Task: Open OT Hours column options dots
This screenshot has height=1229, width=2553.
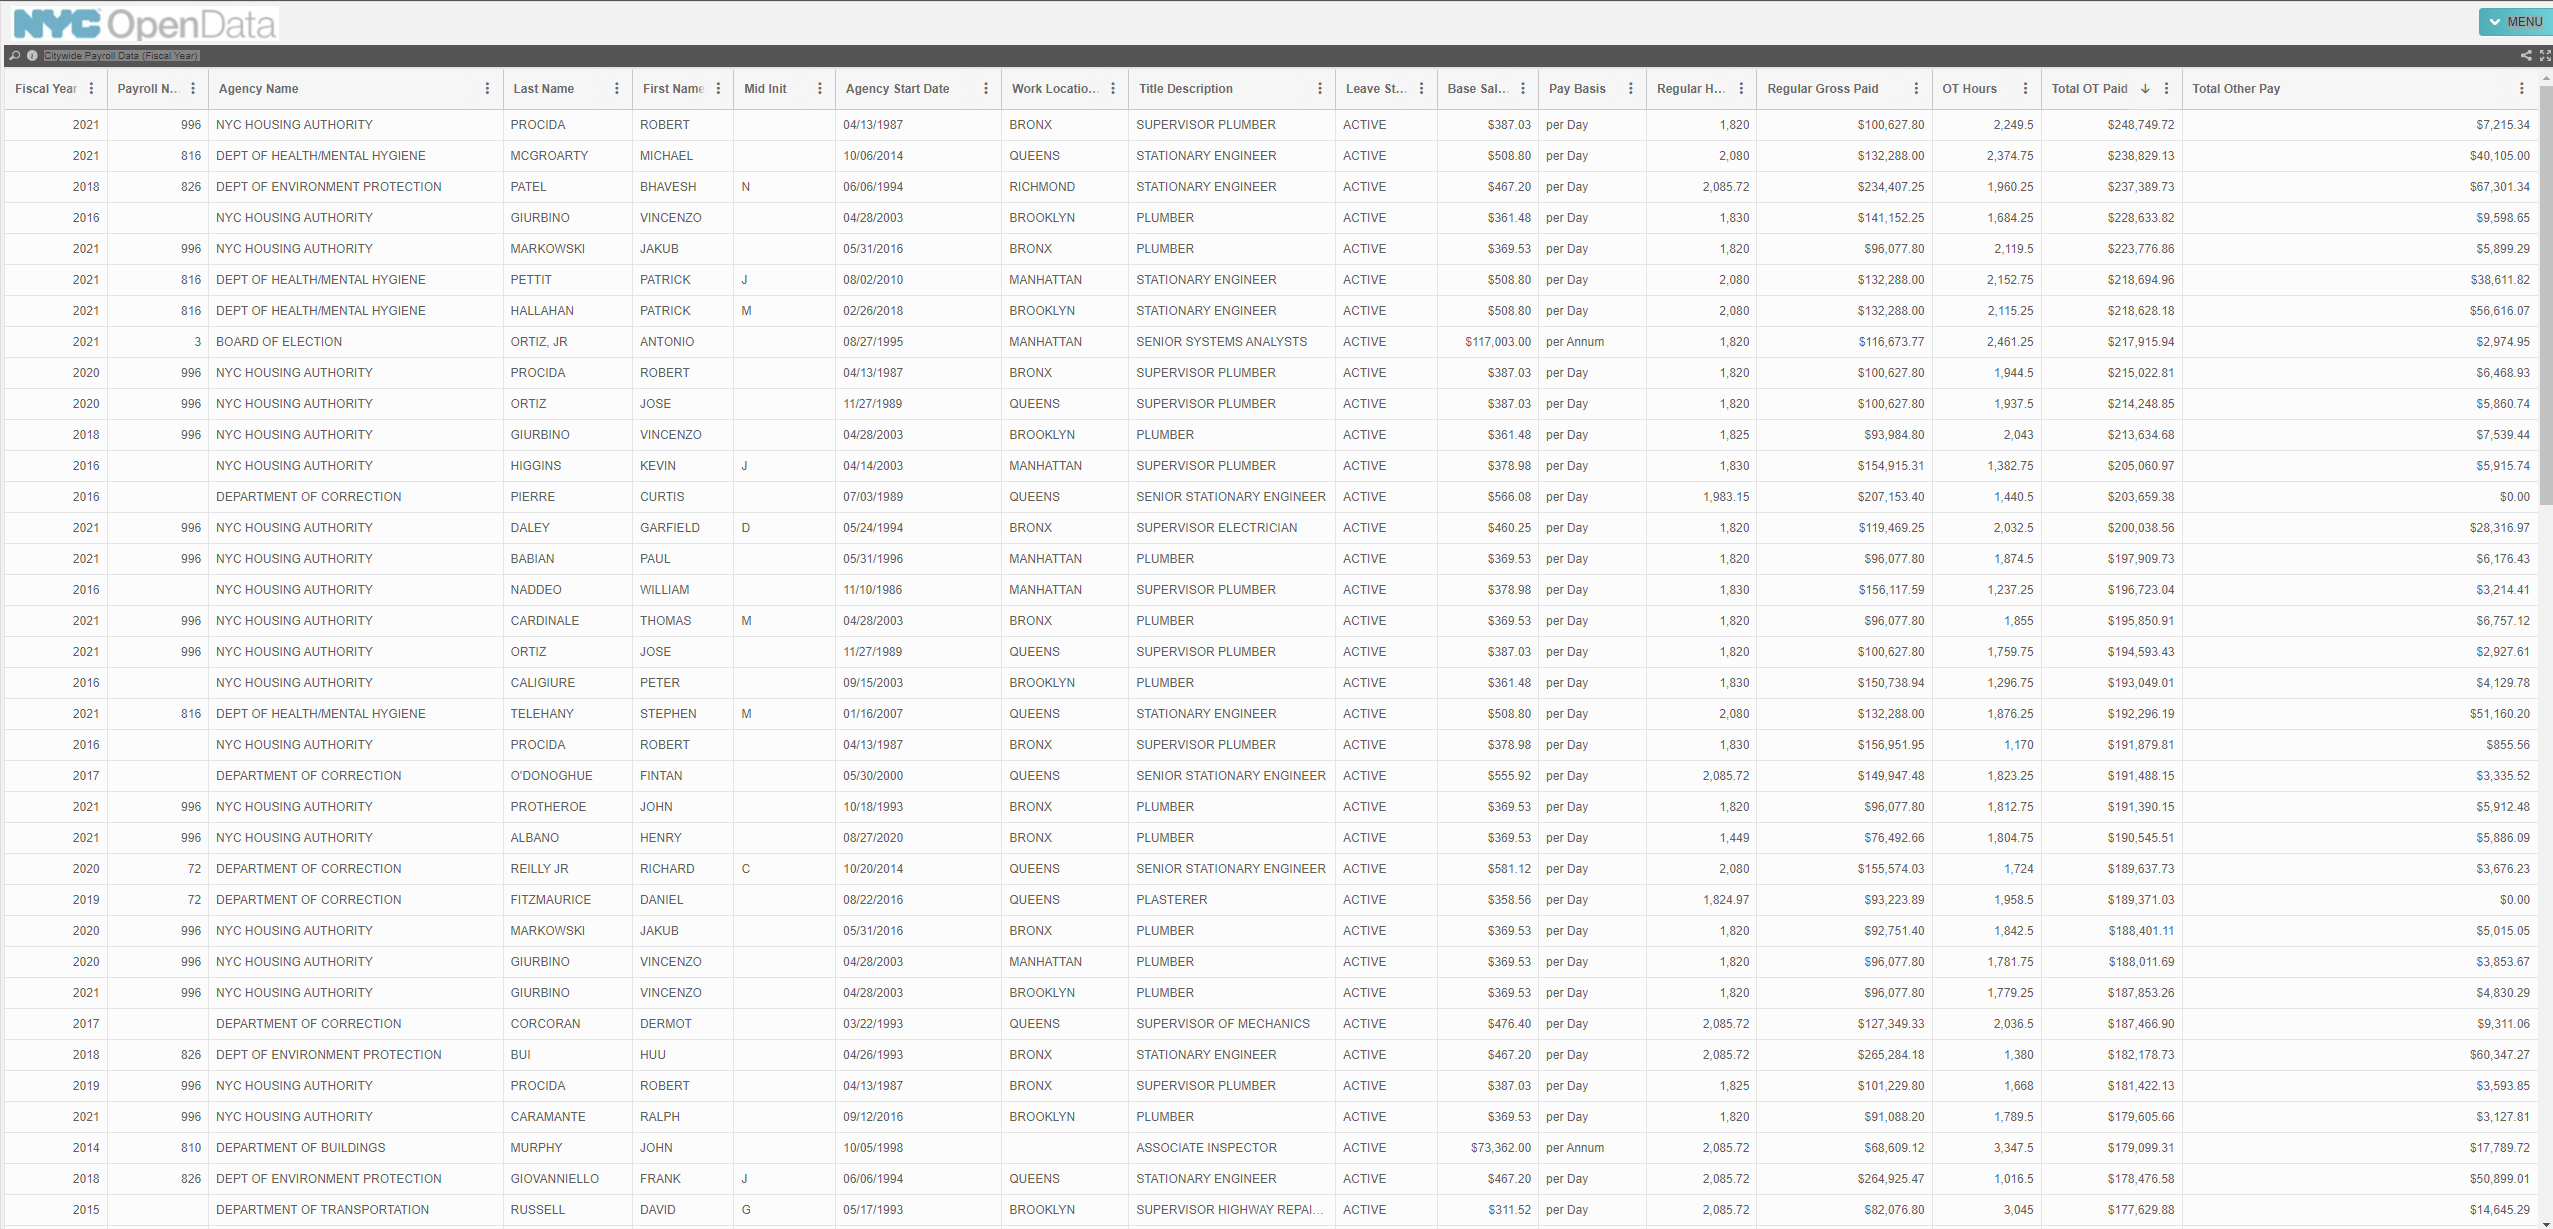Action: [2025, 89]
